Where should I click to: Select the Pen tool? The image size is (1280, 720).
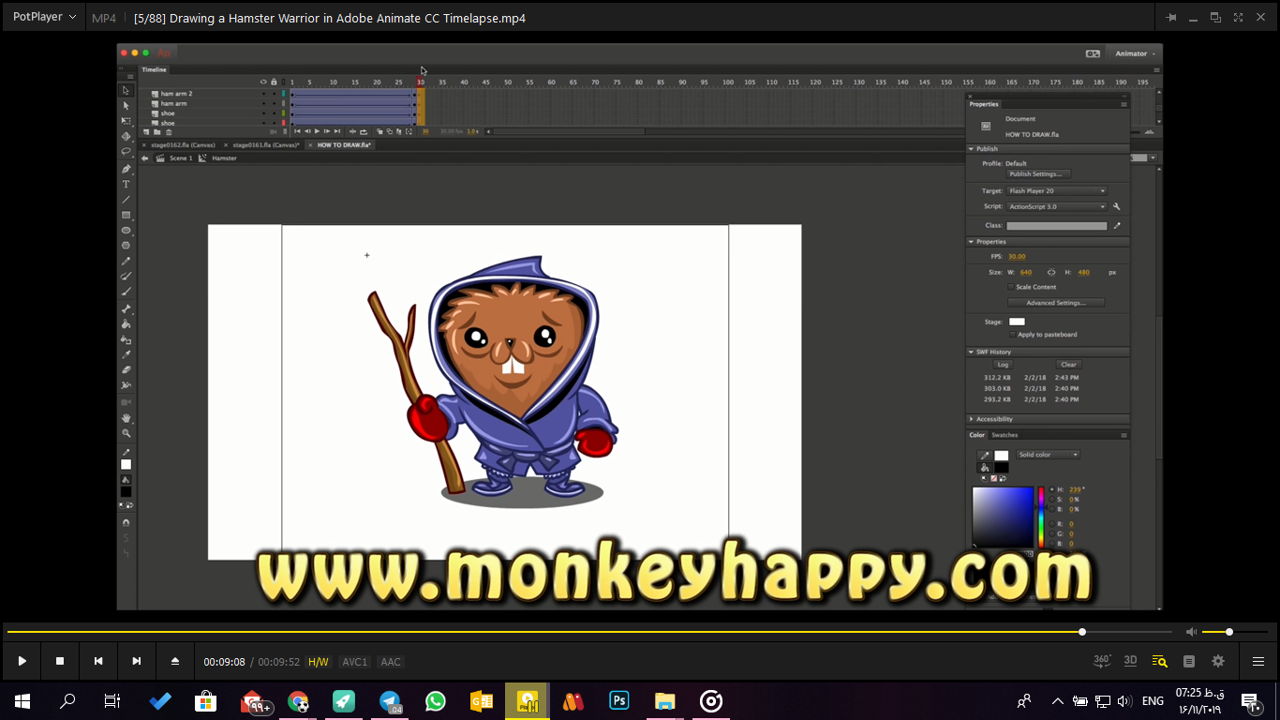click(x=126, y=169)
